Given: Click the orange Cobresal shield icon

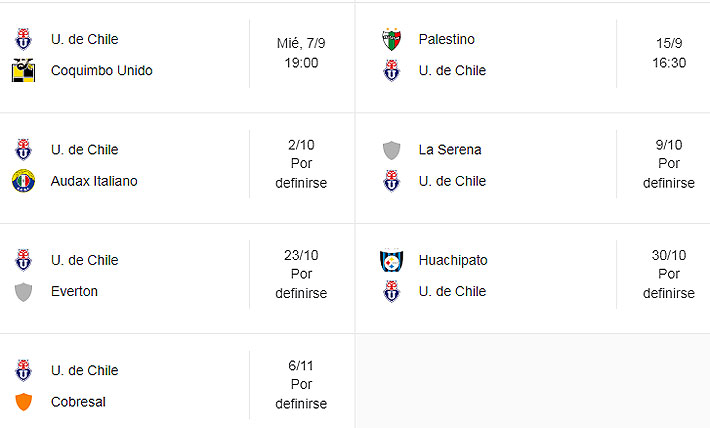Looking at the screenshot, I should click(23, 401).
